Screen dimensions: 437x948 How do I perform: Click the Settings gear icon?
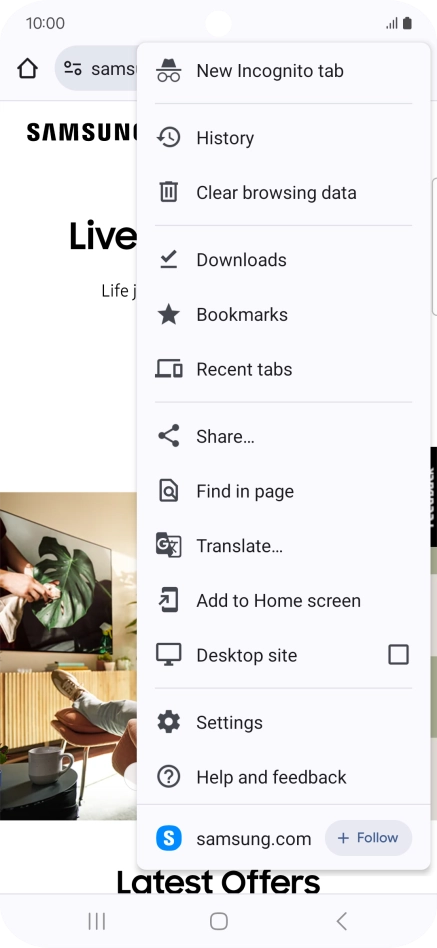[x=169, y=722]
